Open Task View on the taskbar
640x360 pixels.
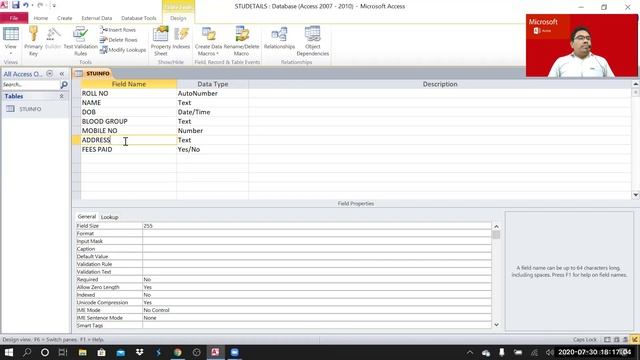(x=63, y=352)
